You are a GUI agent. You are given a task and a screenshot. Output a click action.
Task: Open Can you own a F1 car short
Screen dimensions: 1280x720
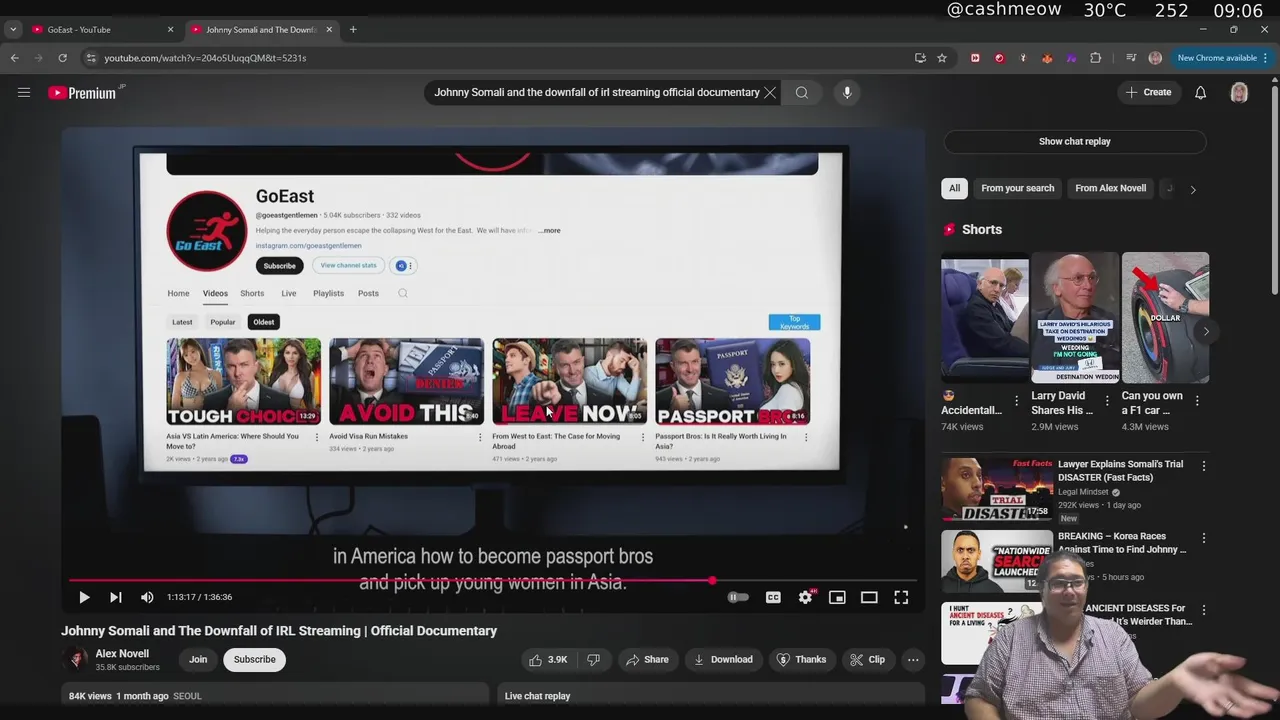tap(1165, 318)
